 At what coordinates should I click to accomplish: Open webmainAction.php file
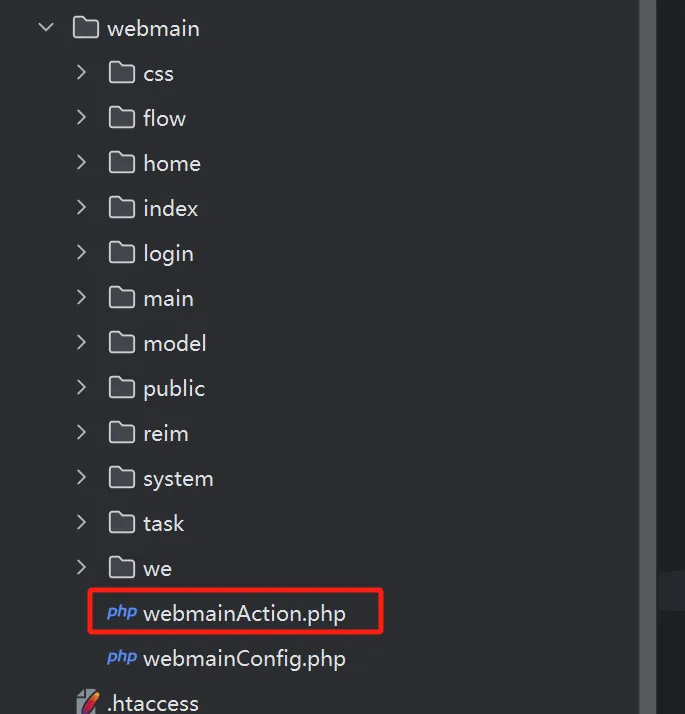(x=244, y=614)
